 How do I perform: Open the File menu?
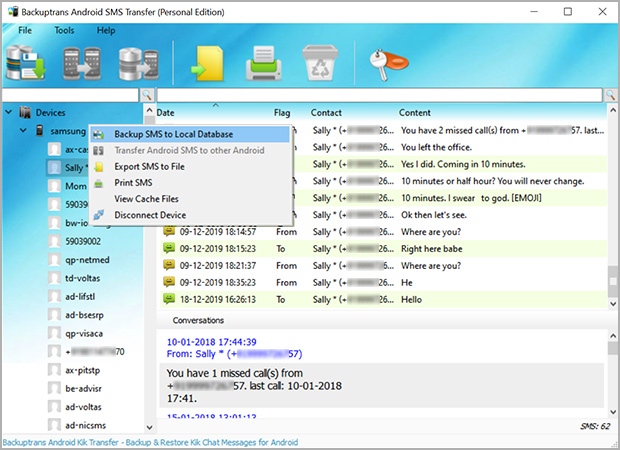coord(25,30)
